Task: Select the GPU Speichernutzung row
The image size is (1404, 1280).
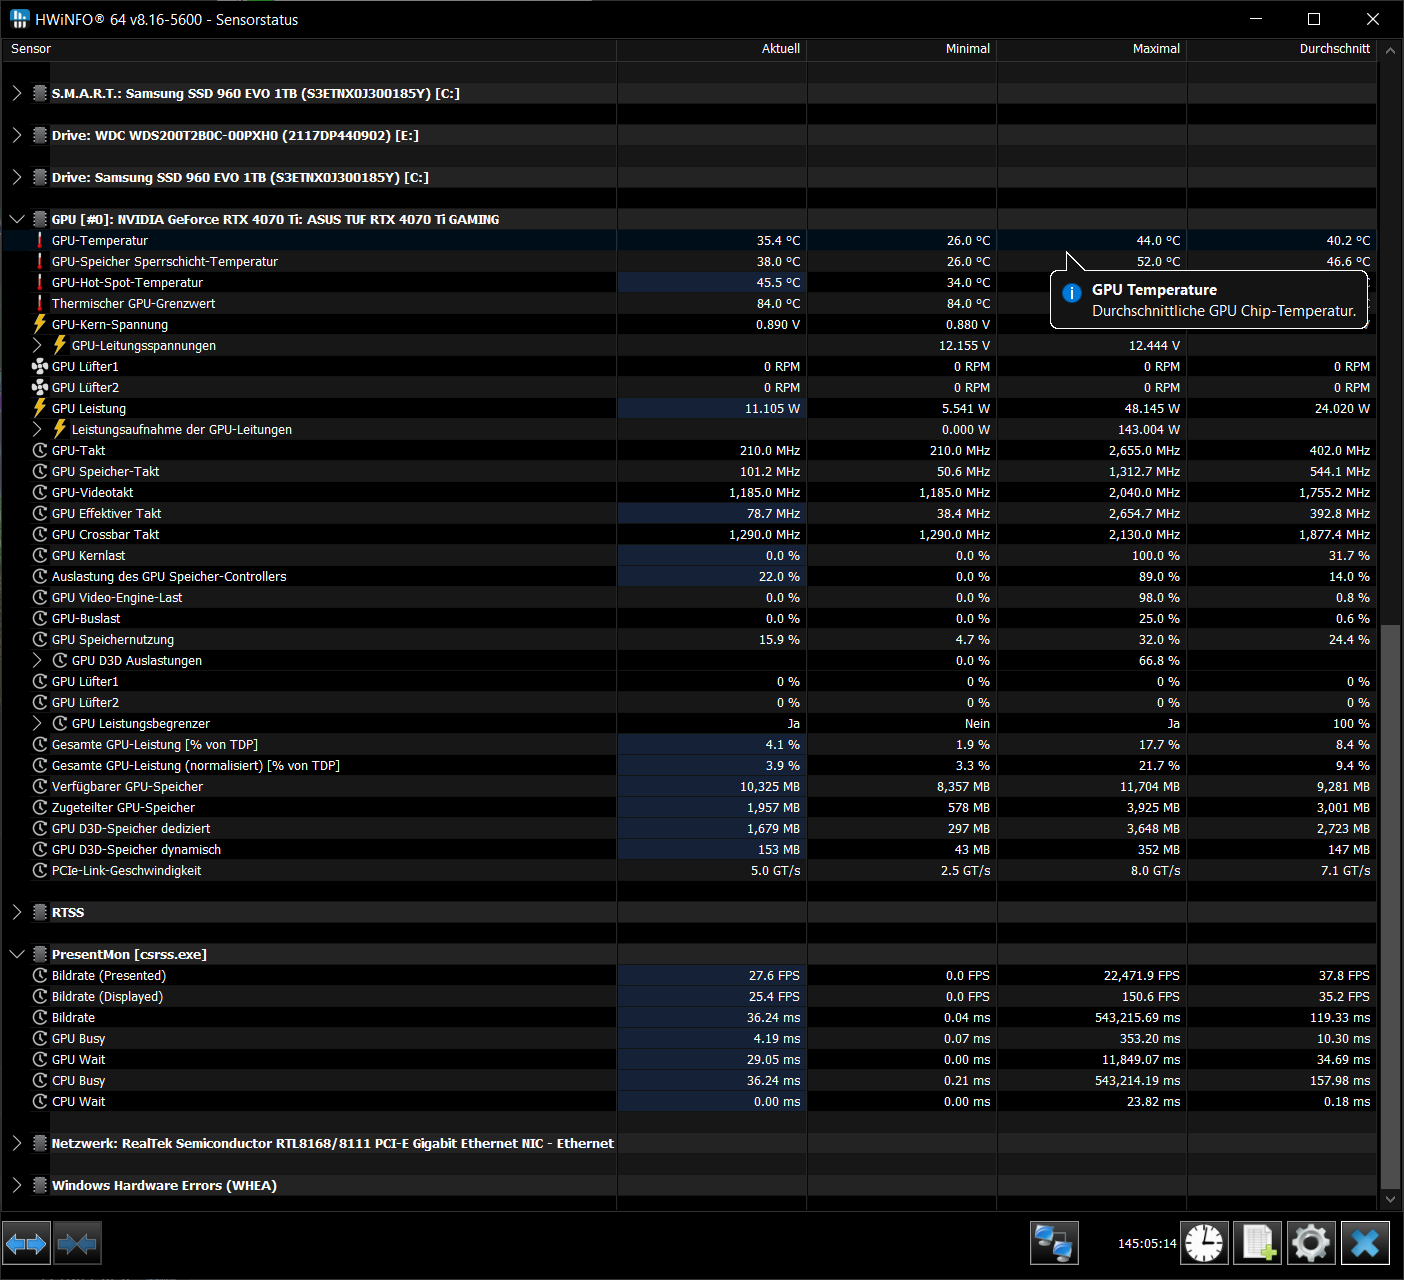Action: pyautogui.click(x=689, y=640)
